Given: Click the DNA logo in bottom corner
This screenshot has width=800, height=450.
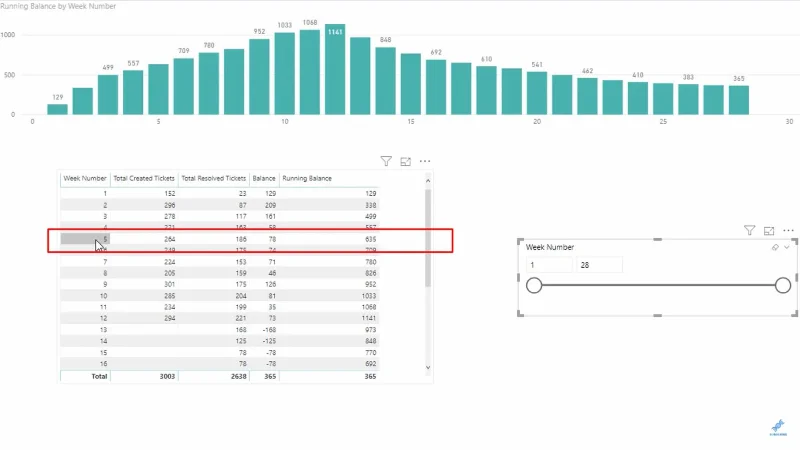Looking at the screenshot, I should pos(778,427).
